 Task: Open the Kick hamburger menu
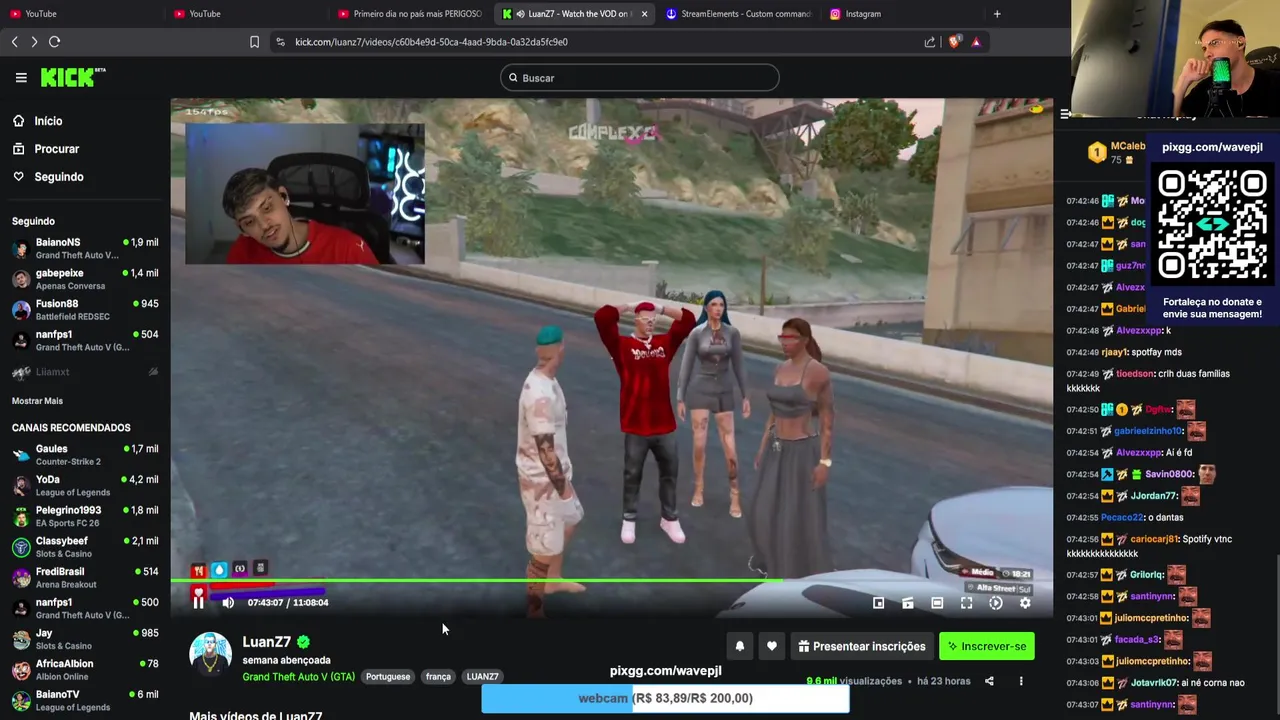click(x=21, y=77)
